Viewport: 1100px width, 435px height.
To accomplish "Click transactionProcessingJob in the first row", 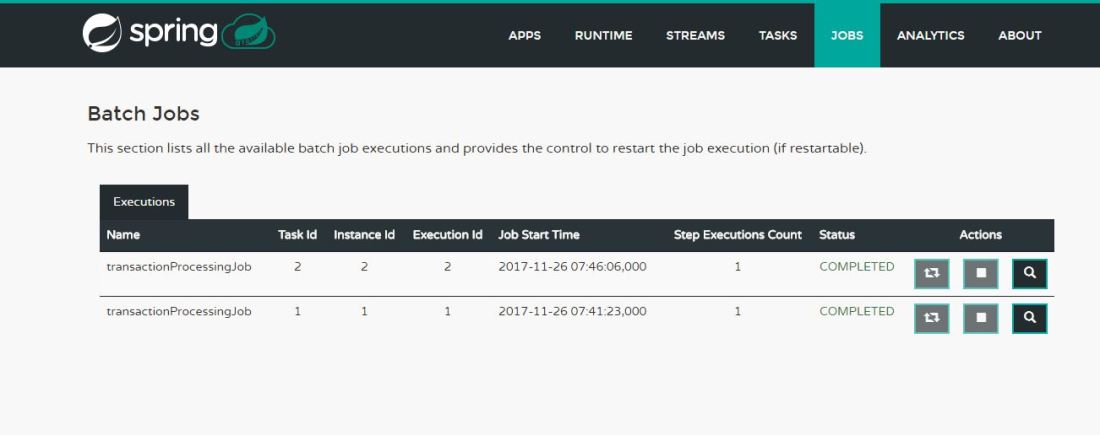I will click(179, 267).
